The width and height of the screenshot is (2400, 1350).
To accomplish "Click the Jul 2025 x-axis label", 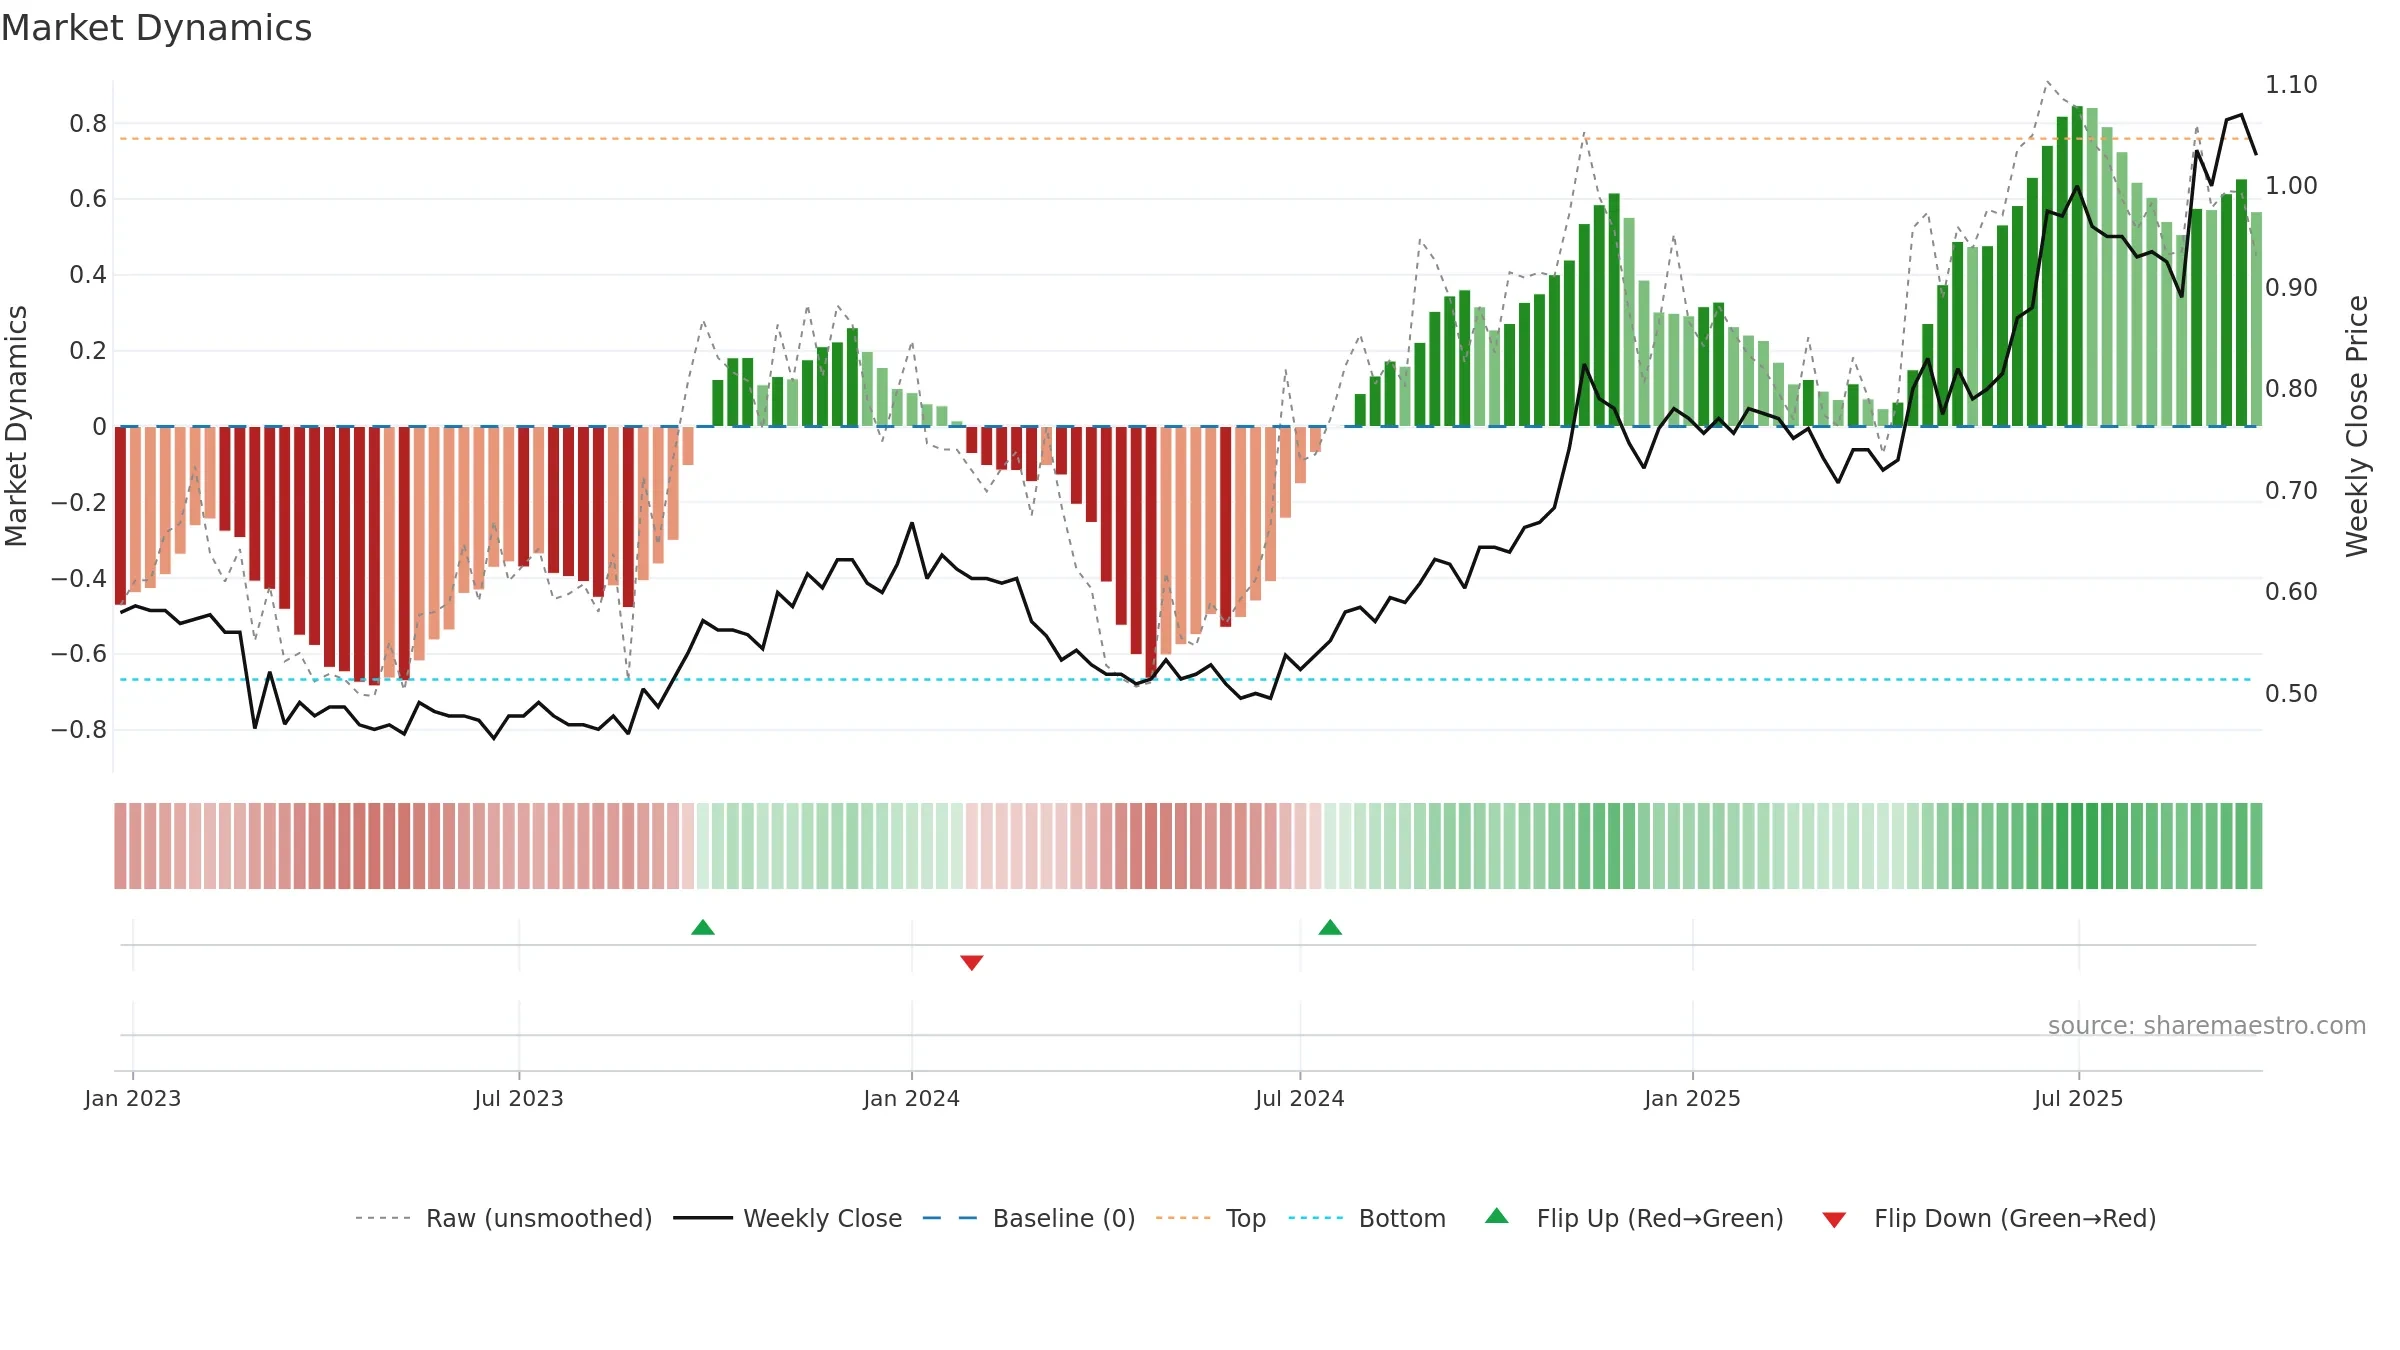I will (x=2079, y=1098).
